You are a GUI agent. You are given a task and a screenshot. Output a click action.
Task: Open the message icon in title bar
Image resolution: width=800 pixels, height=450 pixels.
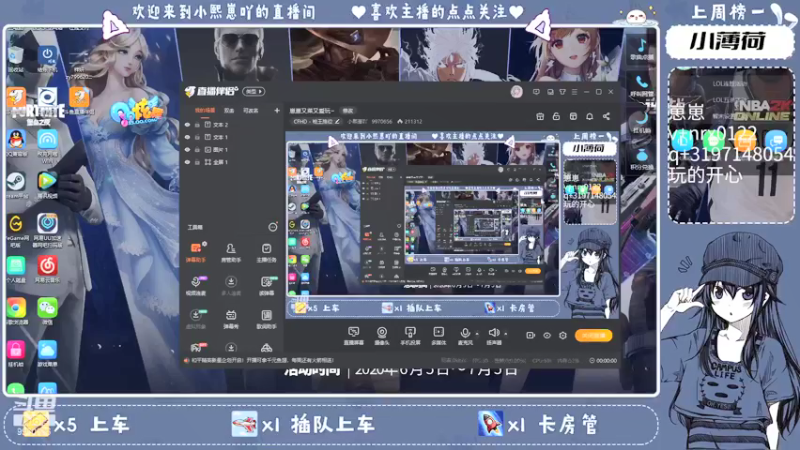click(x=536, y=92)
